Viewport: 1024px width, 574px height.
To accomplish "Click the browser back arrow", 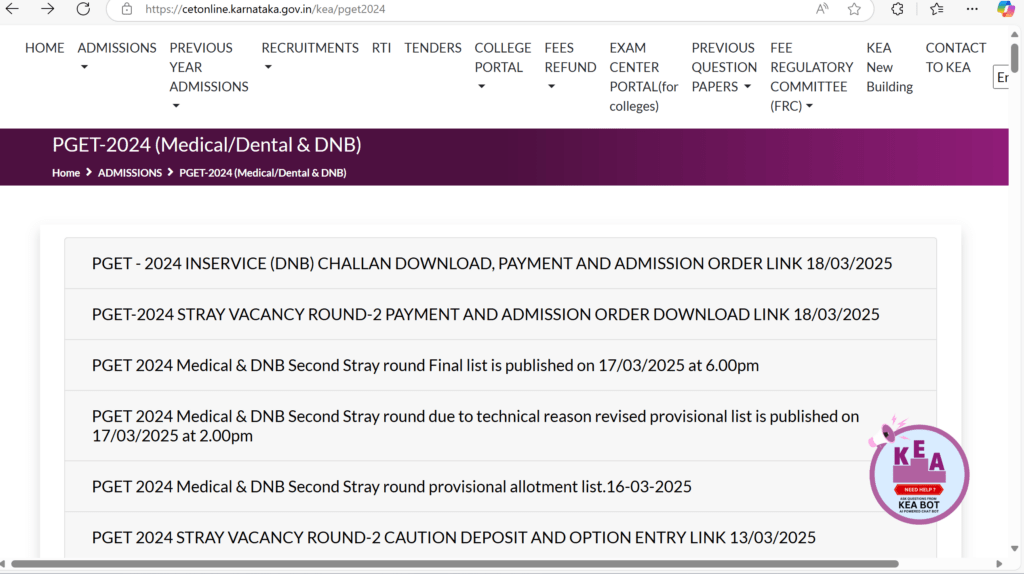I will click(12, 9).
